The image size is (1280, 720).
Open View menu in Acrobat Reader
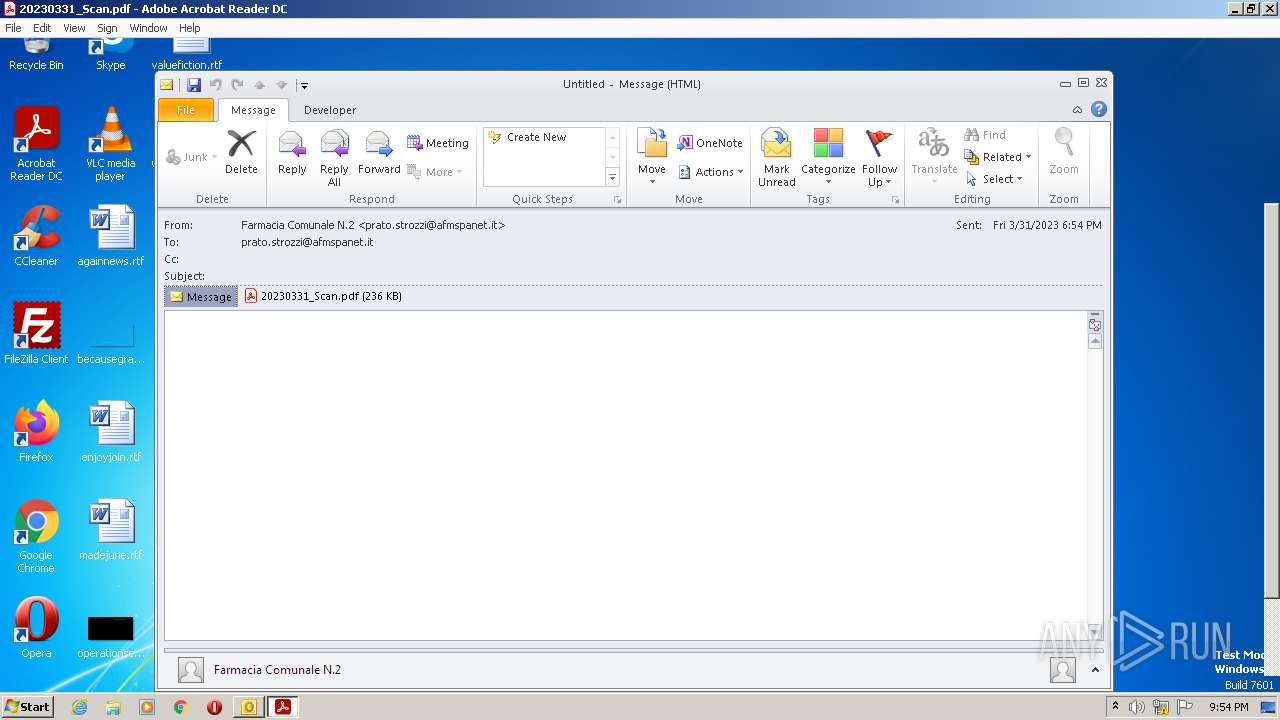(x=74, y=28)
